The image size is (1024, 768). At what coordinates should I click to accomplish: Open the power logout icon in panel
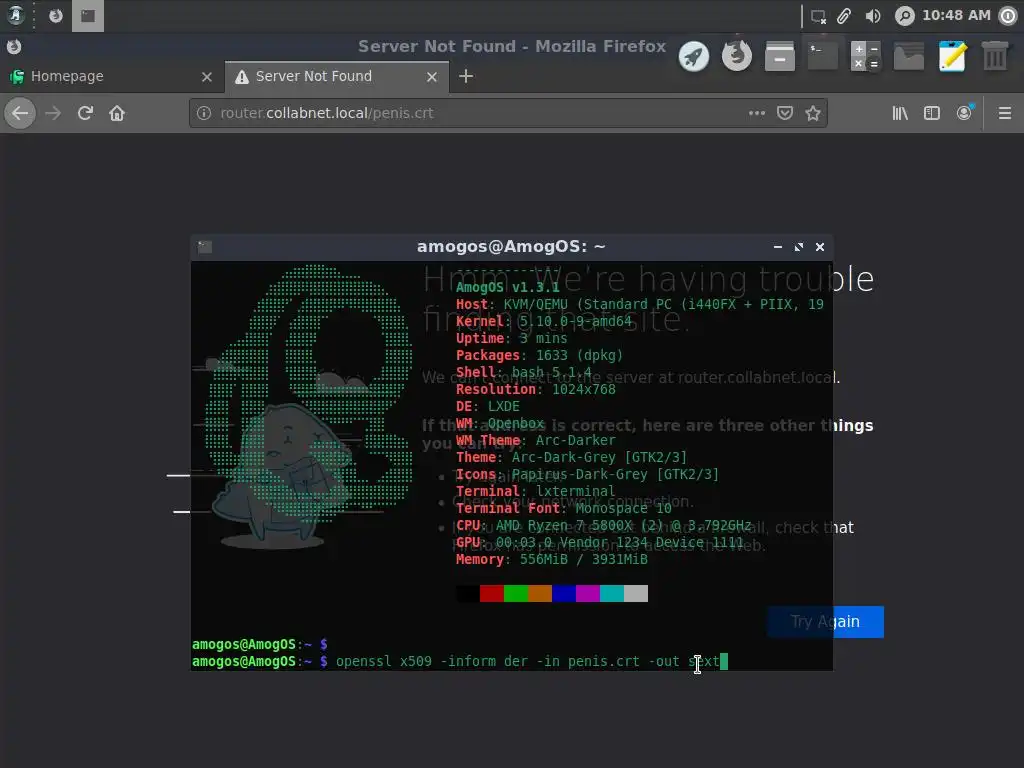click(x=1008, y=16)
